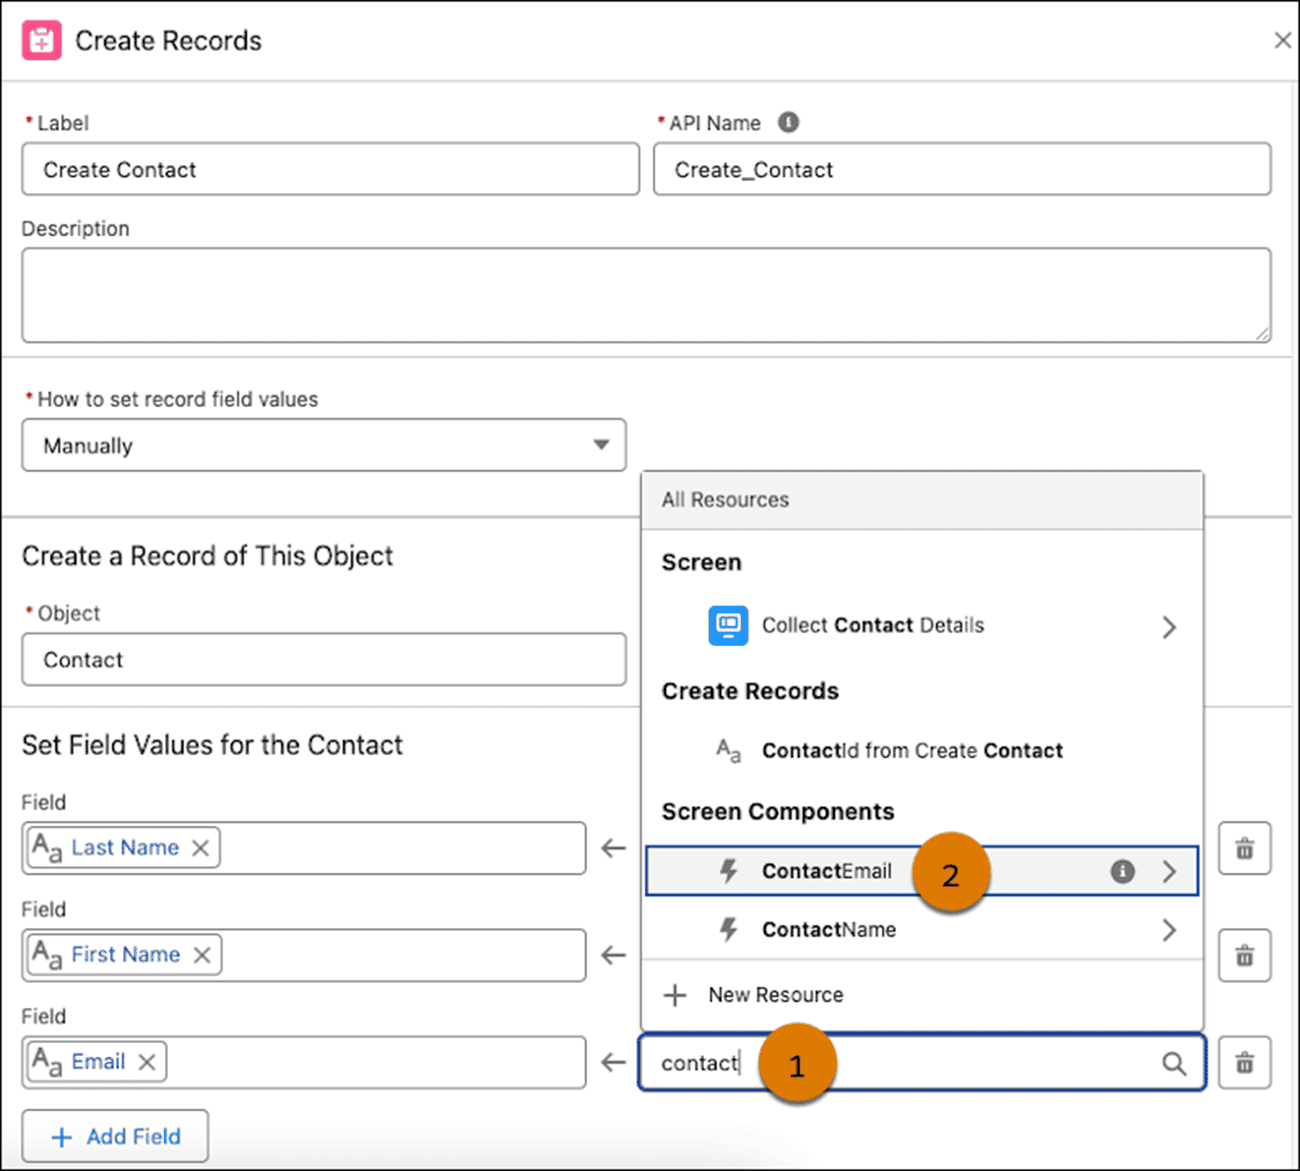
Task: Select the Last Name field pill
Action: pos(124,848)
